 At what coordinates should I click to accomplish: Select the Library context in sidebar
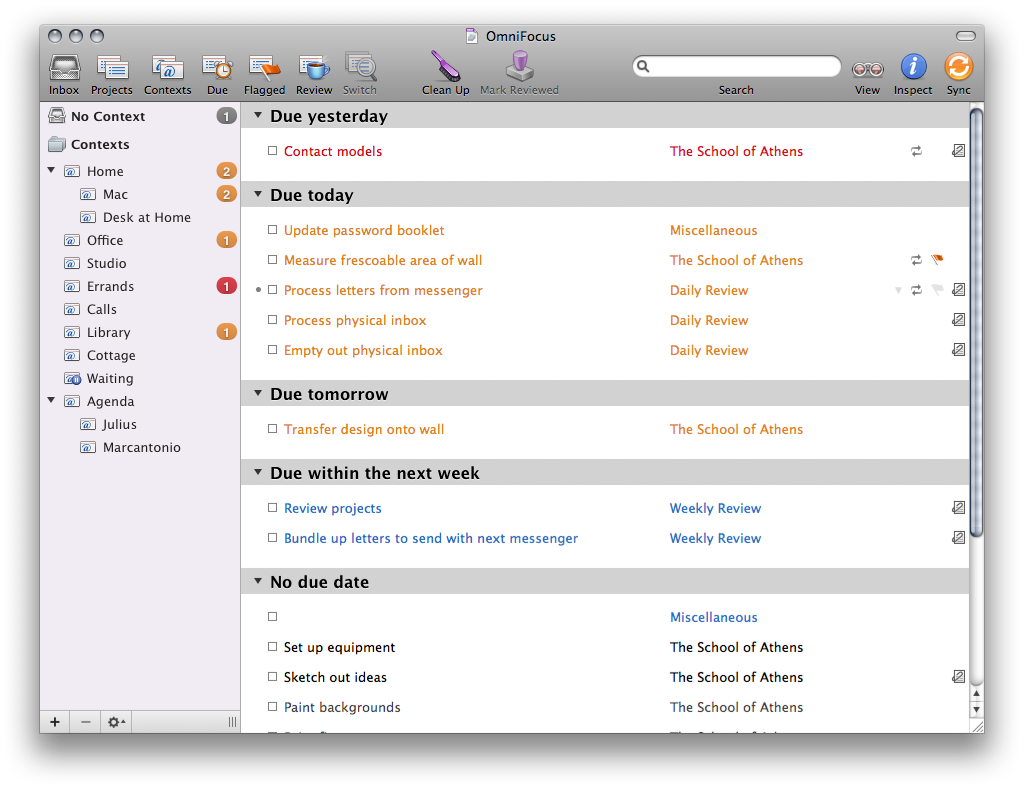coord(108,332)
